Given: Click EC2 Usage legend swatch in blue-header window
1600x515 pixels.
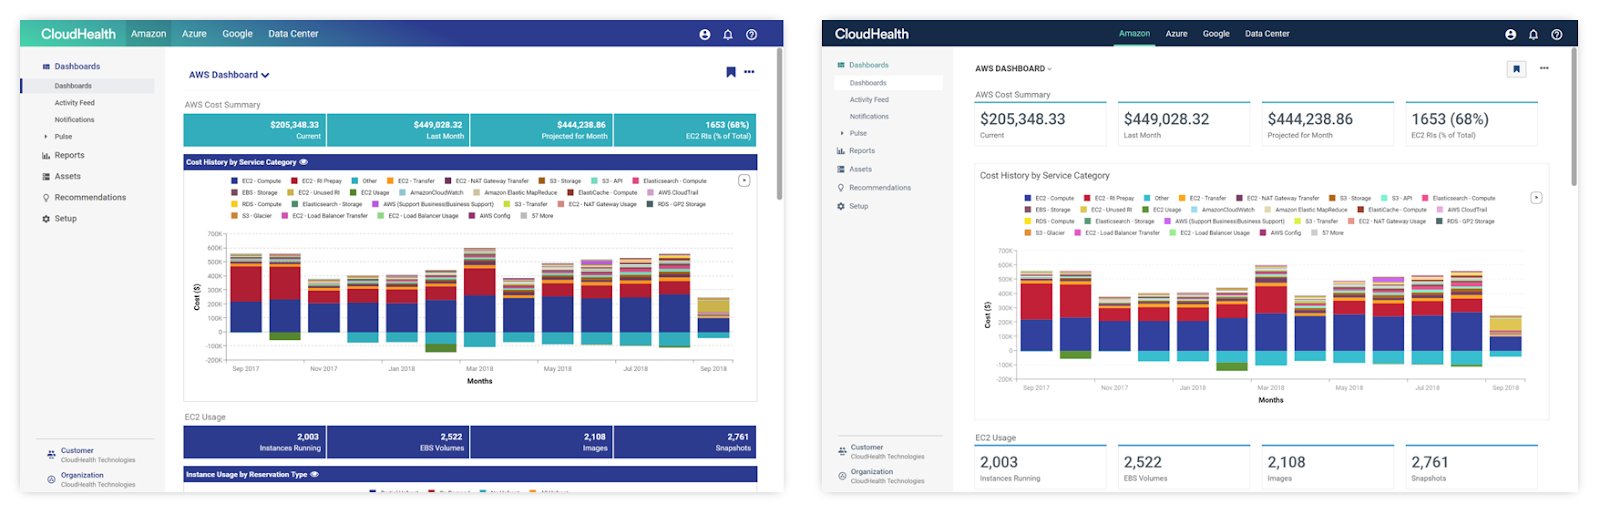Looking at the screenshot, I should coord(355,193).
